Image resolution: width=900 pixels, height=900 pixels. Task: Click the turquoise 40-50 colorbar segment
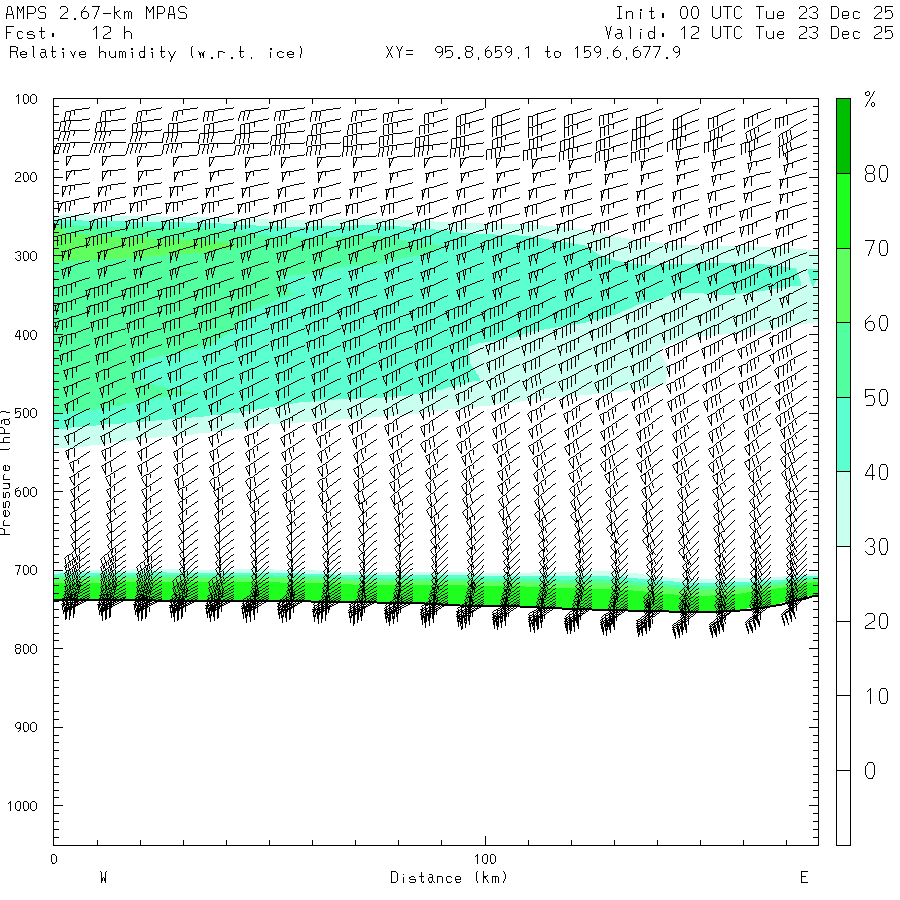(x=843, y=435)
